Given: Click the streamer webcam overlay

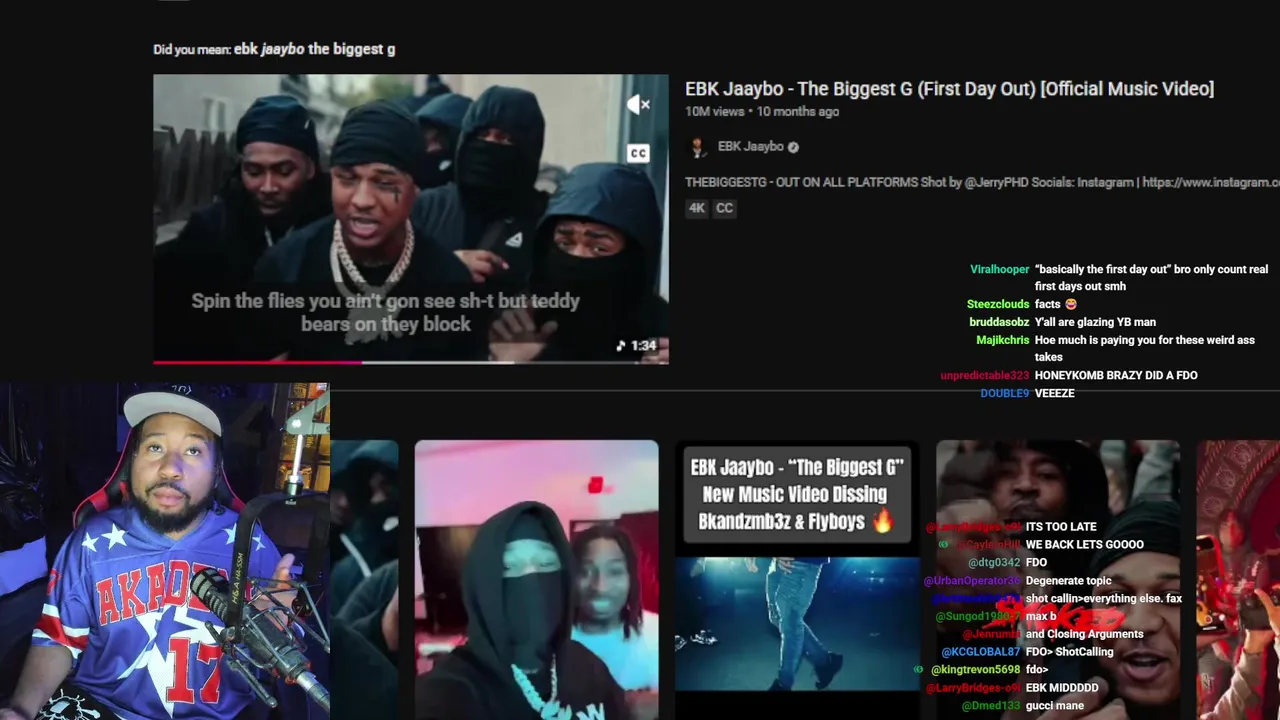Looking at the screenshot, I should [x=165, y=551].
